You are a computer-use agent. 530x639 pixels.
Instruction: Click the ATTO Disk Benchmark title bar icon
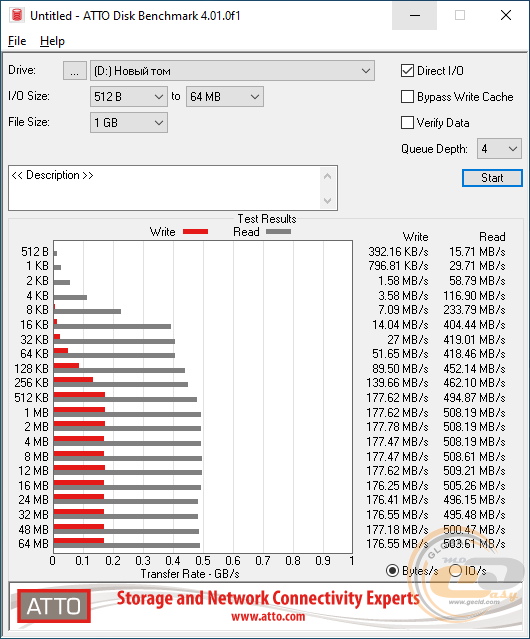17,15
